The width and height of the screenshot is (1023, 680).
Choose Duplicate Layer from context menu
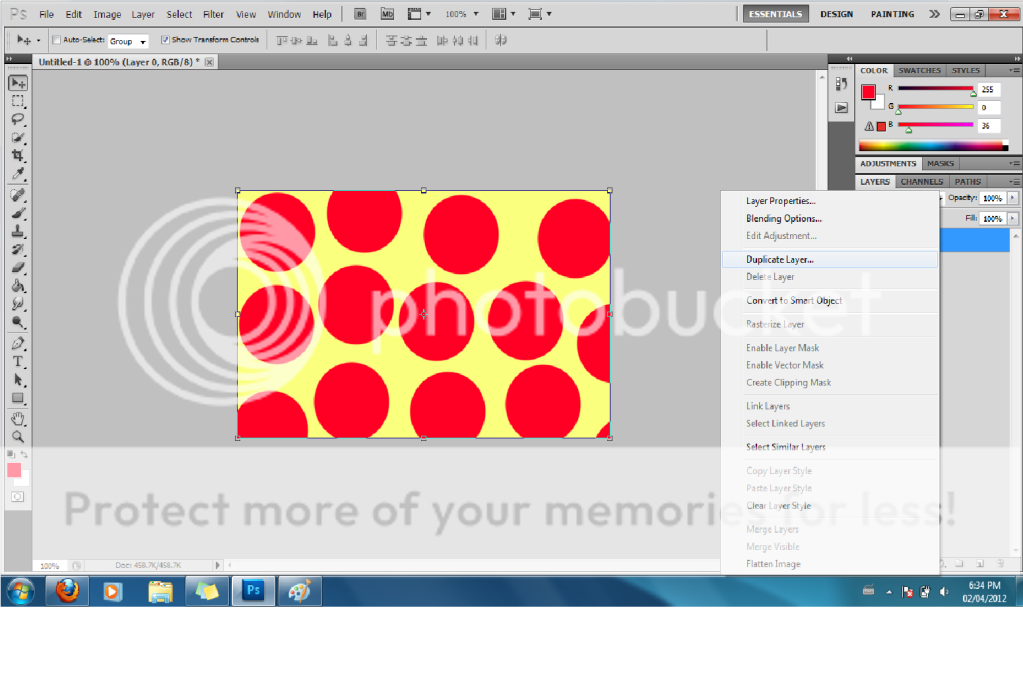780,260
